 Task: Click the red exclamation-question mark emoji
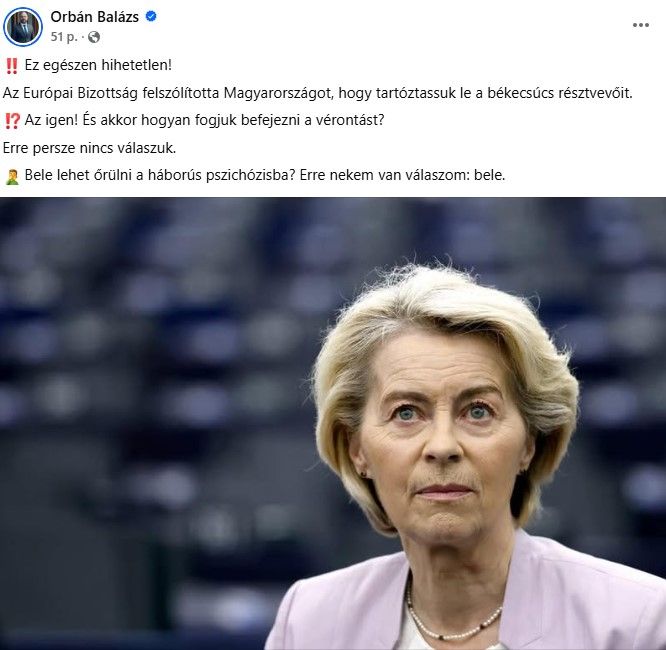coord(12,121)
